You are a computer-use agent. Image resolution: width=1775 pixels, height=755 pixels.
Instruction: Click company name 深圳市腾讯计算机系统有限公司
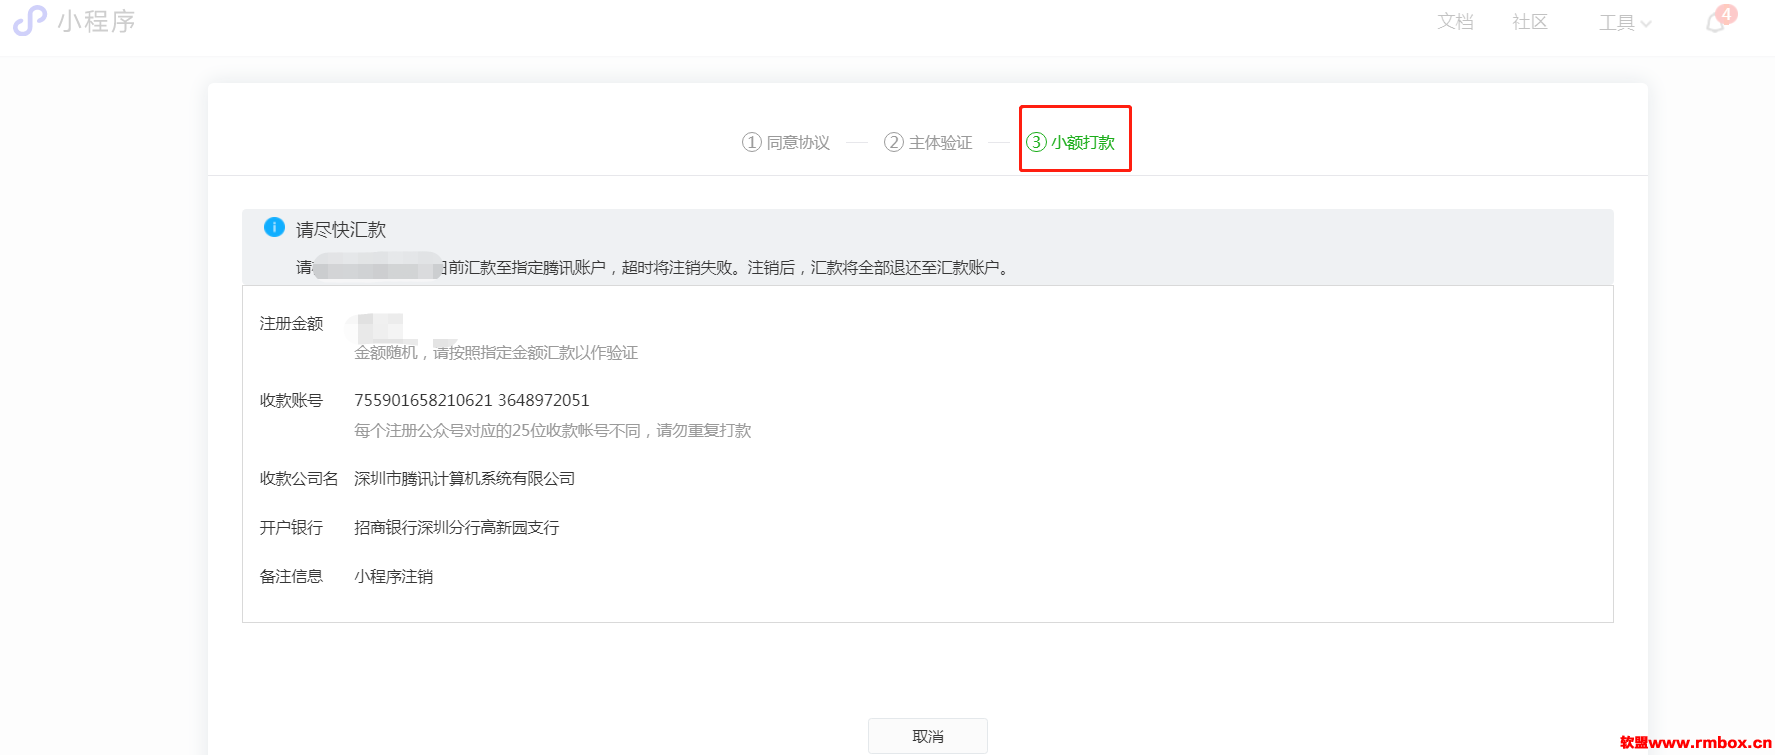(x=465, y=478)
